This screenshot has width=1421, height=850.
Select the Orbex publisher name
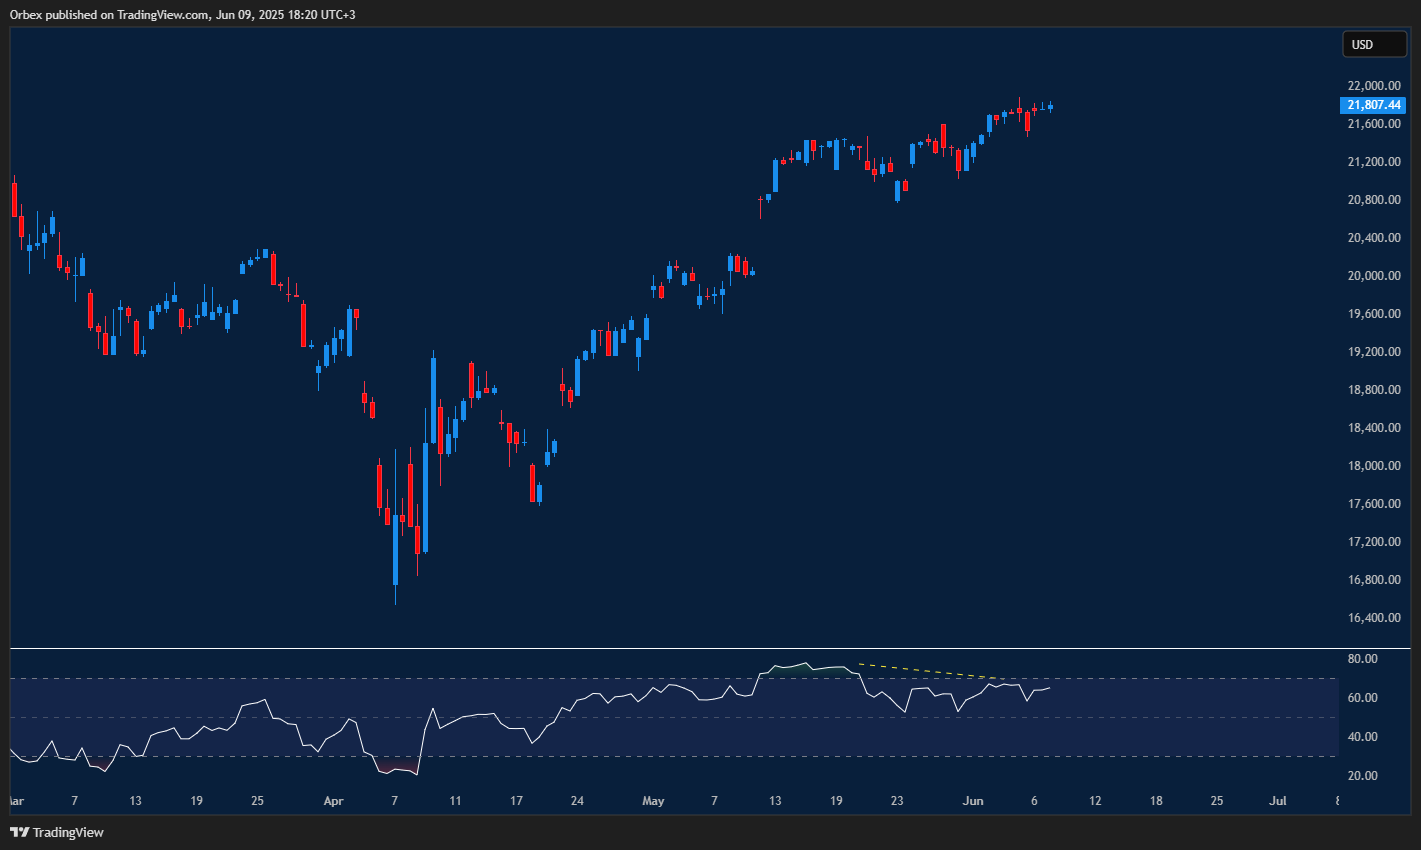pos(25,14)
